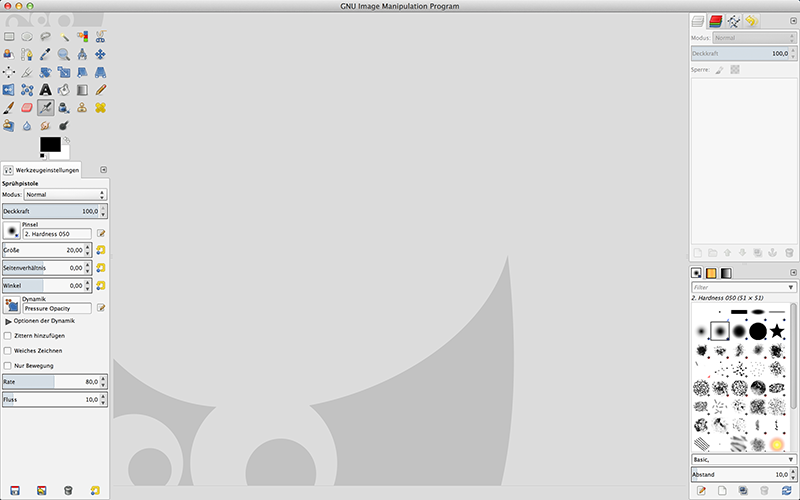Select the Text tool
Image resolution: width=800 pixels, height=500 pixels.
tap(45, 90)
